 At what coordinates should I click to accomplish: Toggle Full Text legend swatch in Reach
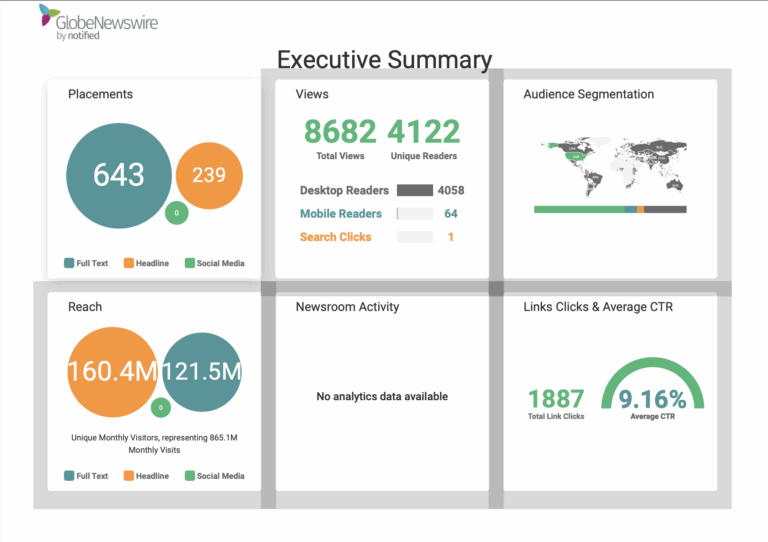(x=69, y=476)
